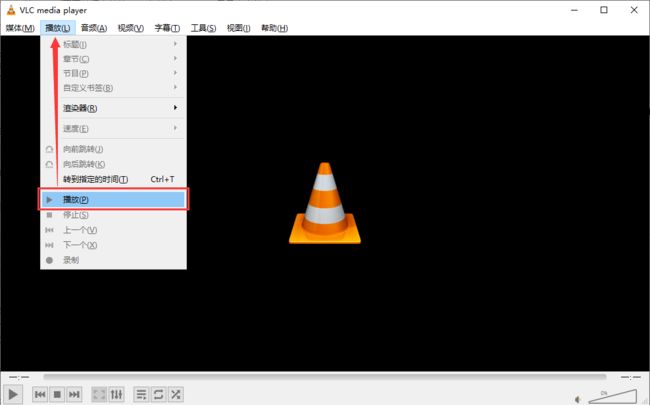The image size is (650, 405).
Task: Choose 上一个(V) in the menu
Action: click(x=113, y=230)
